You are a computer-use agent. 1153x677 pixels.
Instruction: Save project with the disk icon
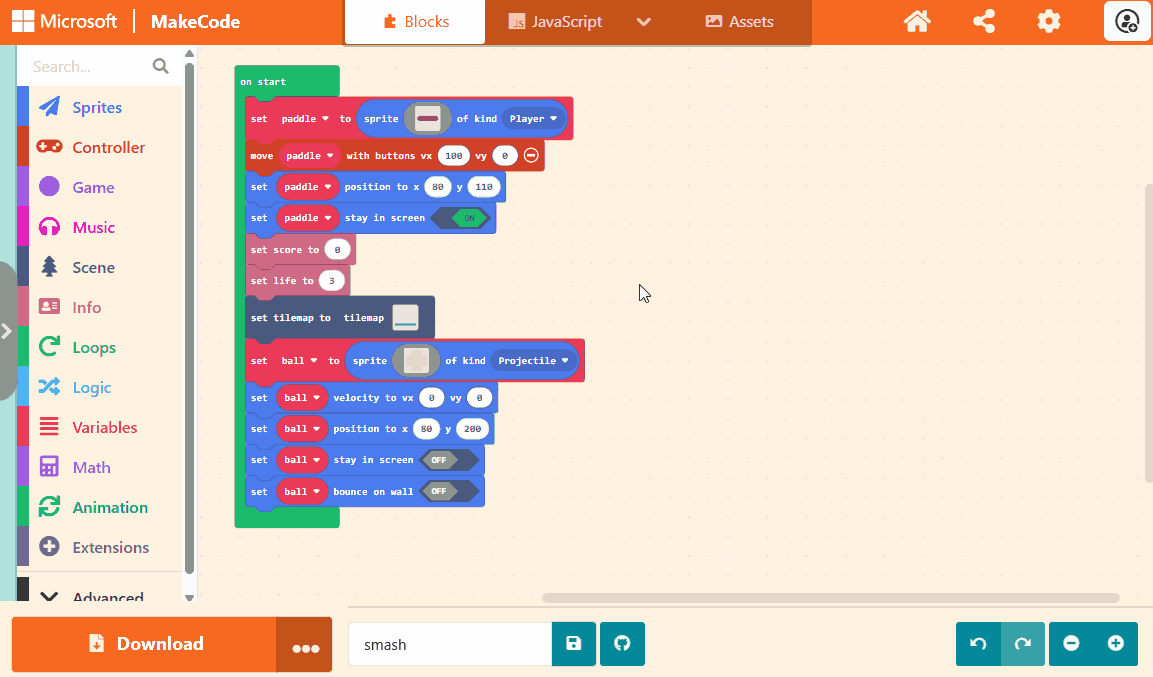(x=574, y=644)
